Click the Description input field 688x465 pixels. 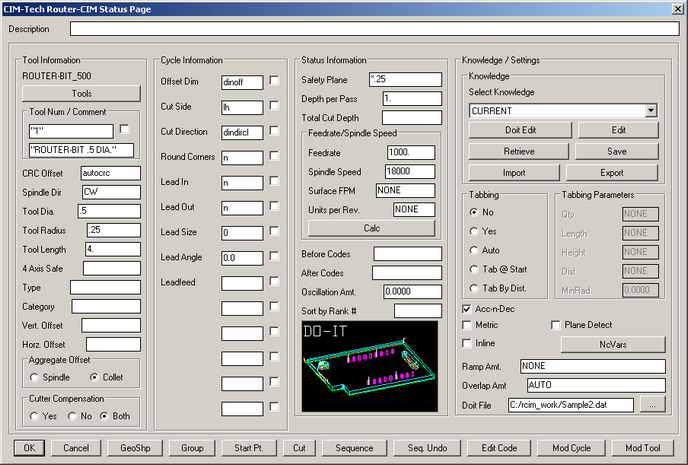[x=375, y=29]
